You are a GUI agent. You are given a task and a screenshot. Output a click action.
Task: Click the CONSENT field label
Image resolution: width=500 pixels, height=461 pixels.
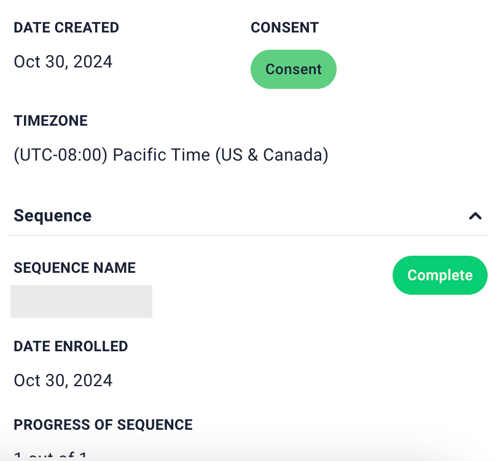[285, 28]
